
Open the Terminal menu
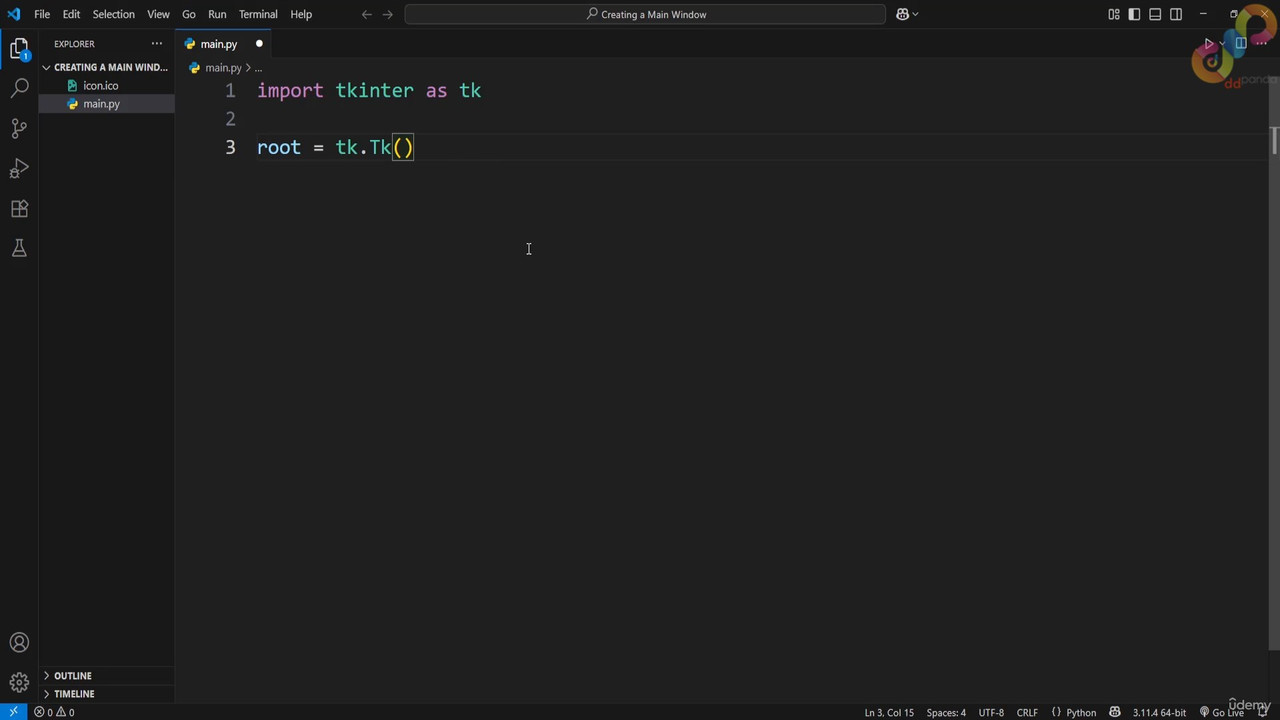258,14
